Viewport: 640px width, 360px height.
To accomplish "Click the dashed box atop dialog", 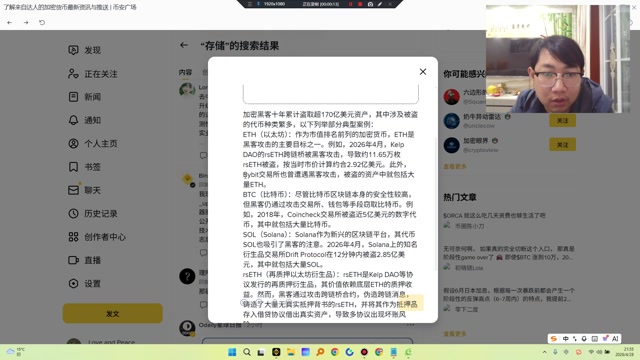I will point(331,94).
